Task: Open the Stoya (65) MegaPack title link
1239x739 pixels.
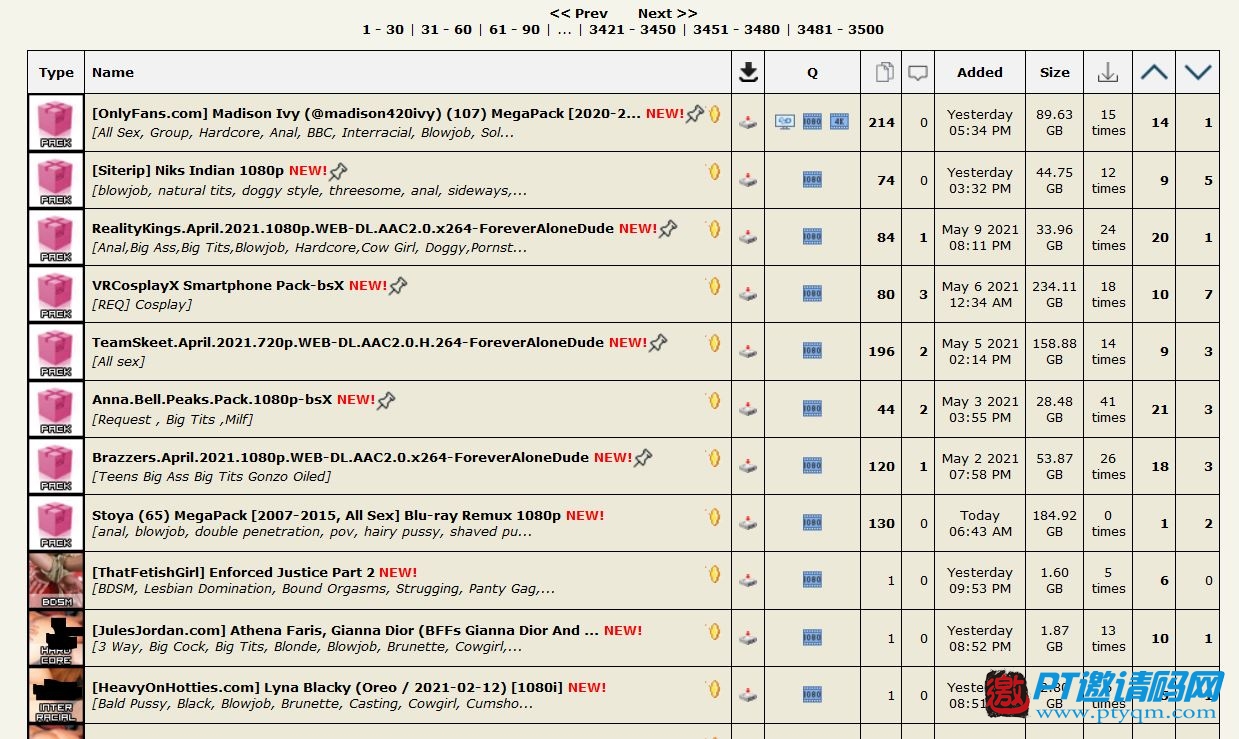Action: 326,516
